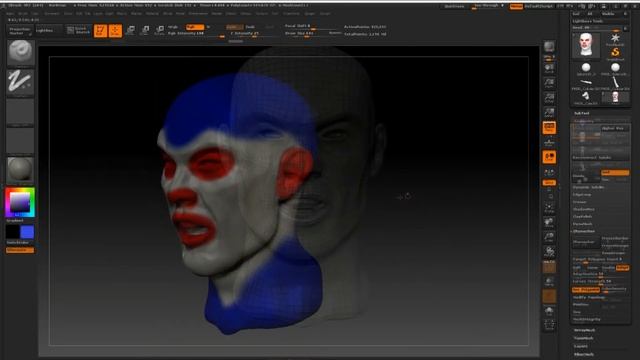
Task: Open the Zscript menu
Action: (x=325, y=13)
